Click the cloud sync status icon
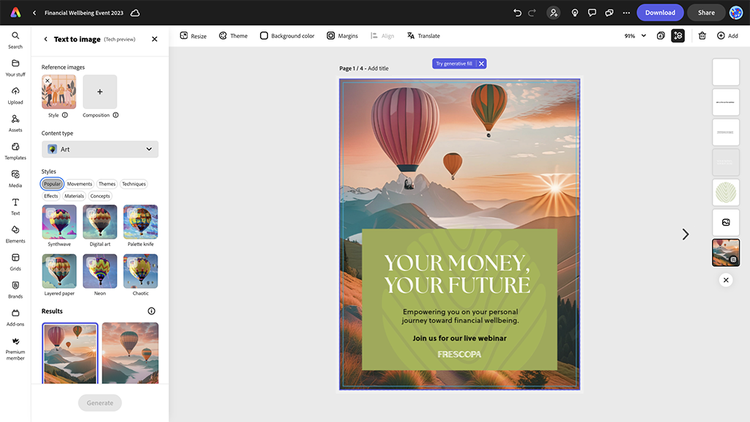 (135, 13)
